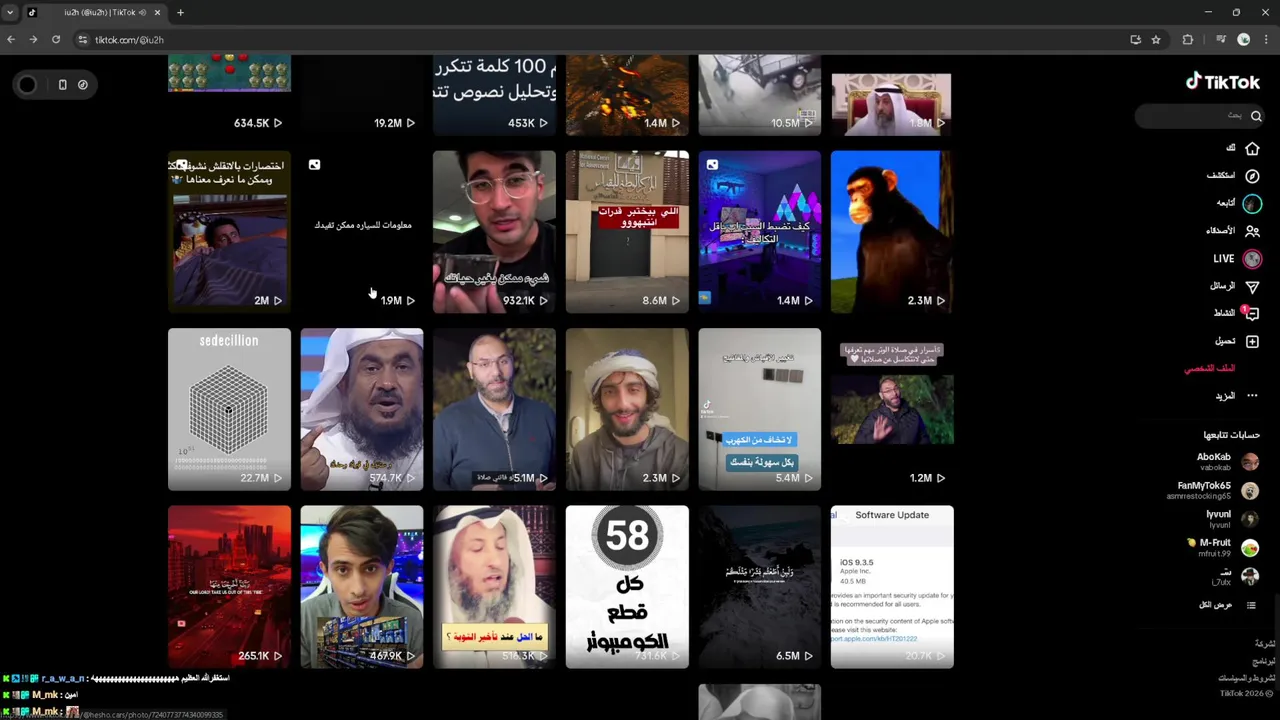Viewport: 1280px width, 720px height.
Task: Open the neon gaming room video 1.4M
Action: [759, 232]
